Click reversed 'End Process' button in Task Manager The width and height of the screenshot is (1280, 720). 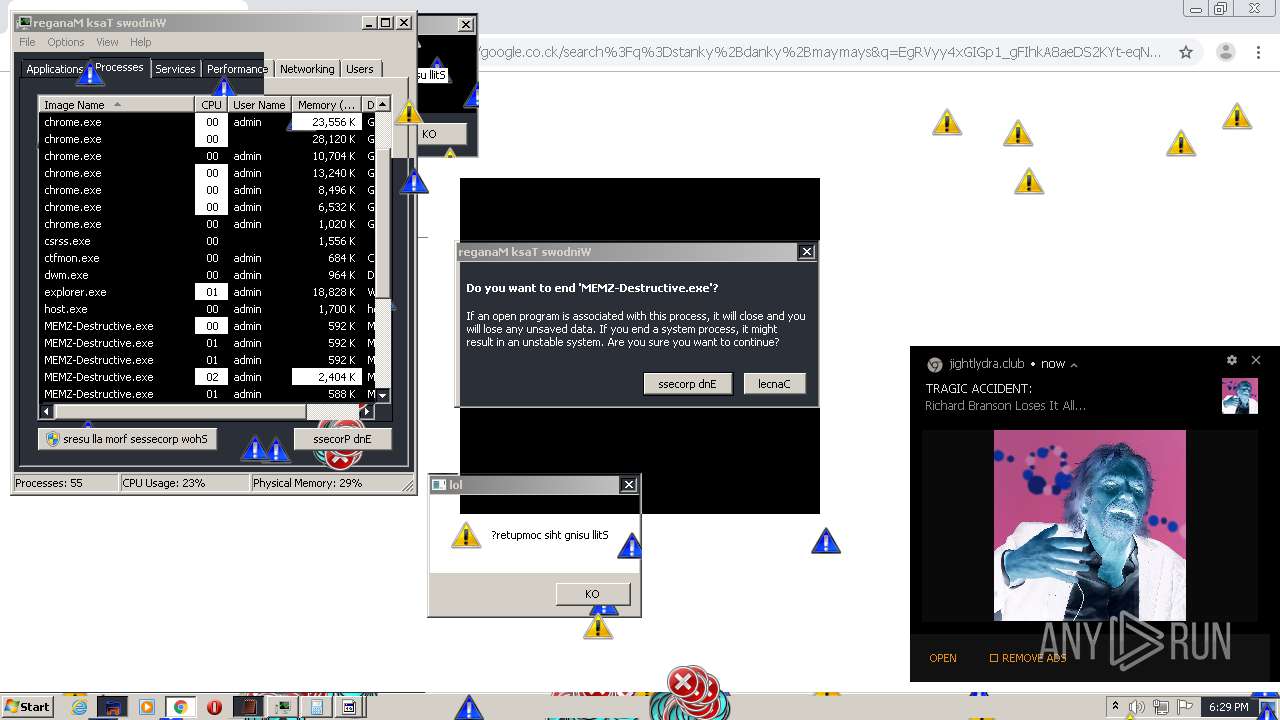[x=342, y=439]
